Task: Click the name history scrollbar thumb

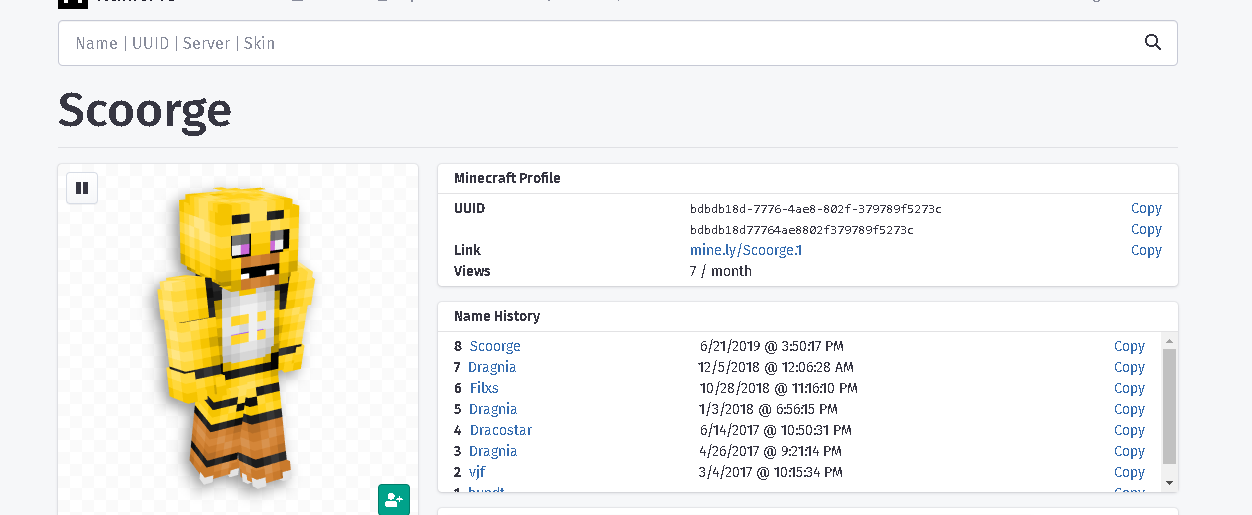Action: (1169, 406)
